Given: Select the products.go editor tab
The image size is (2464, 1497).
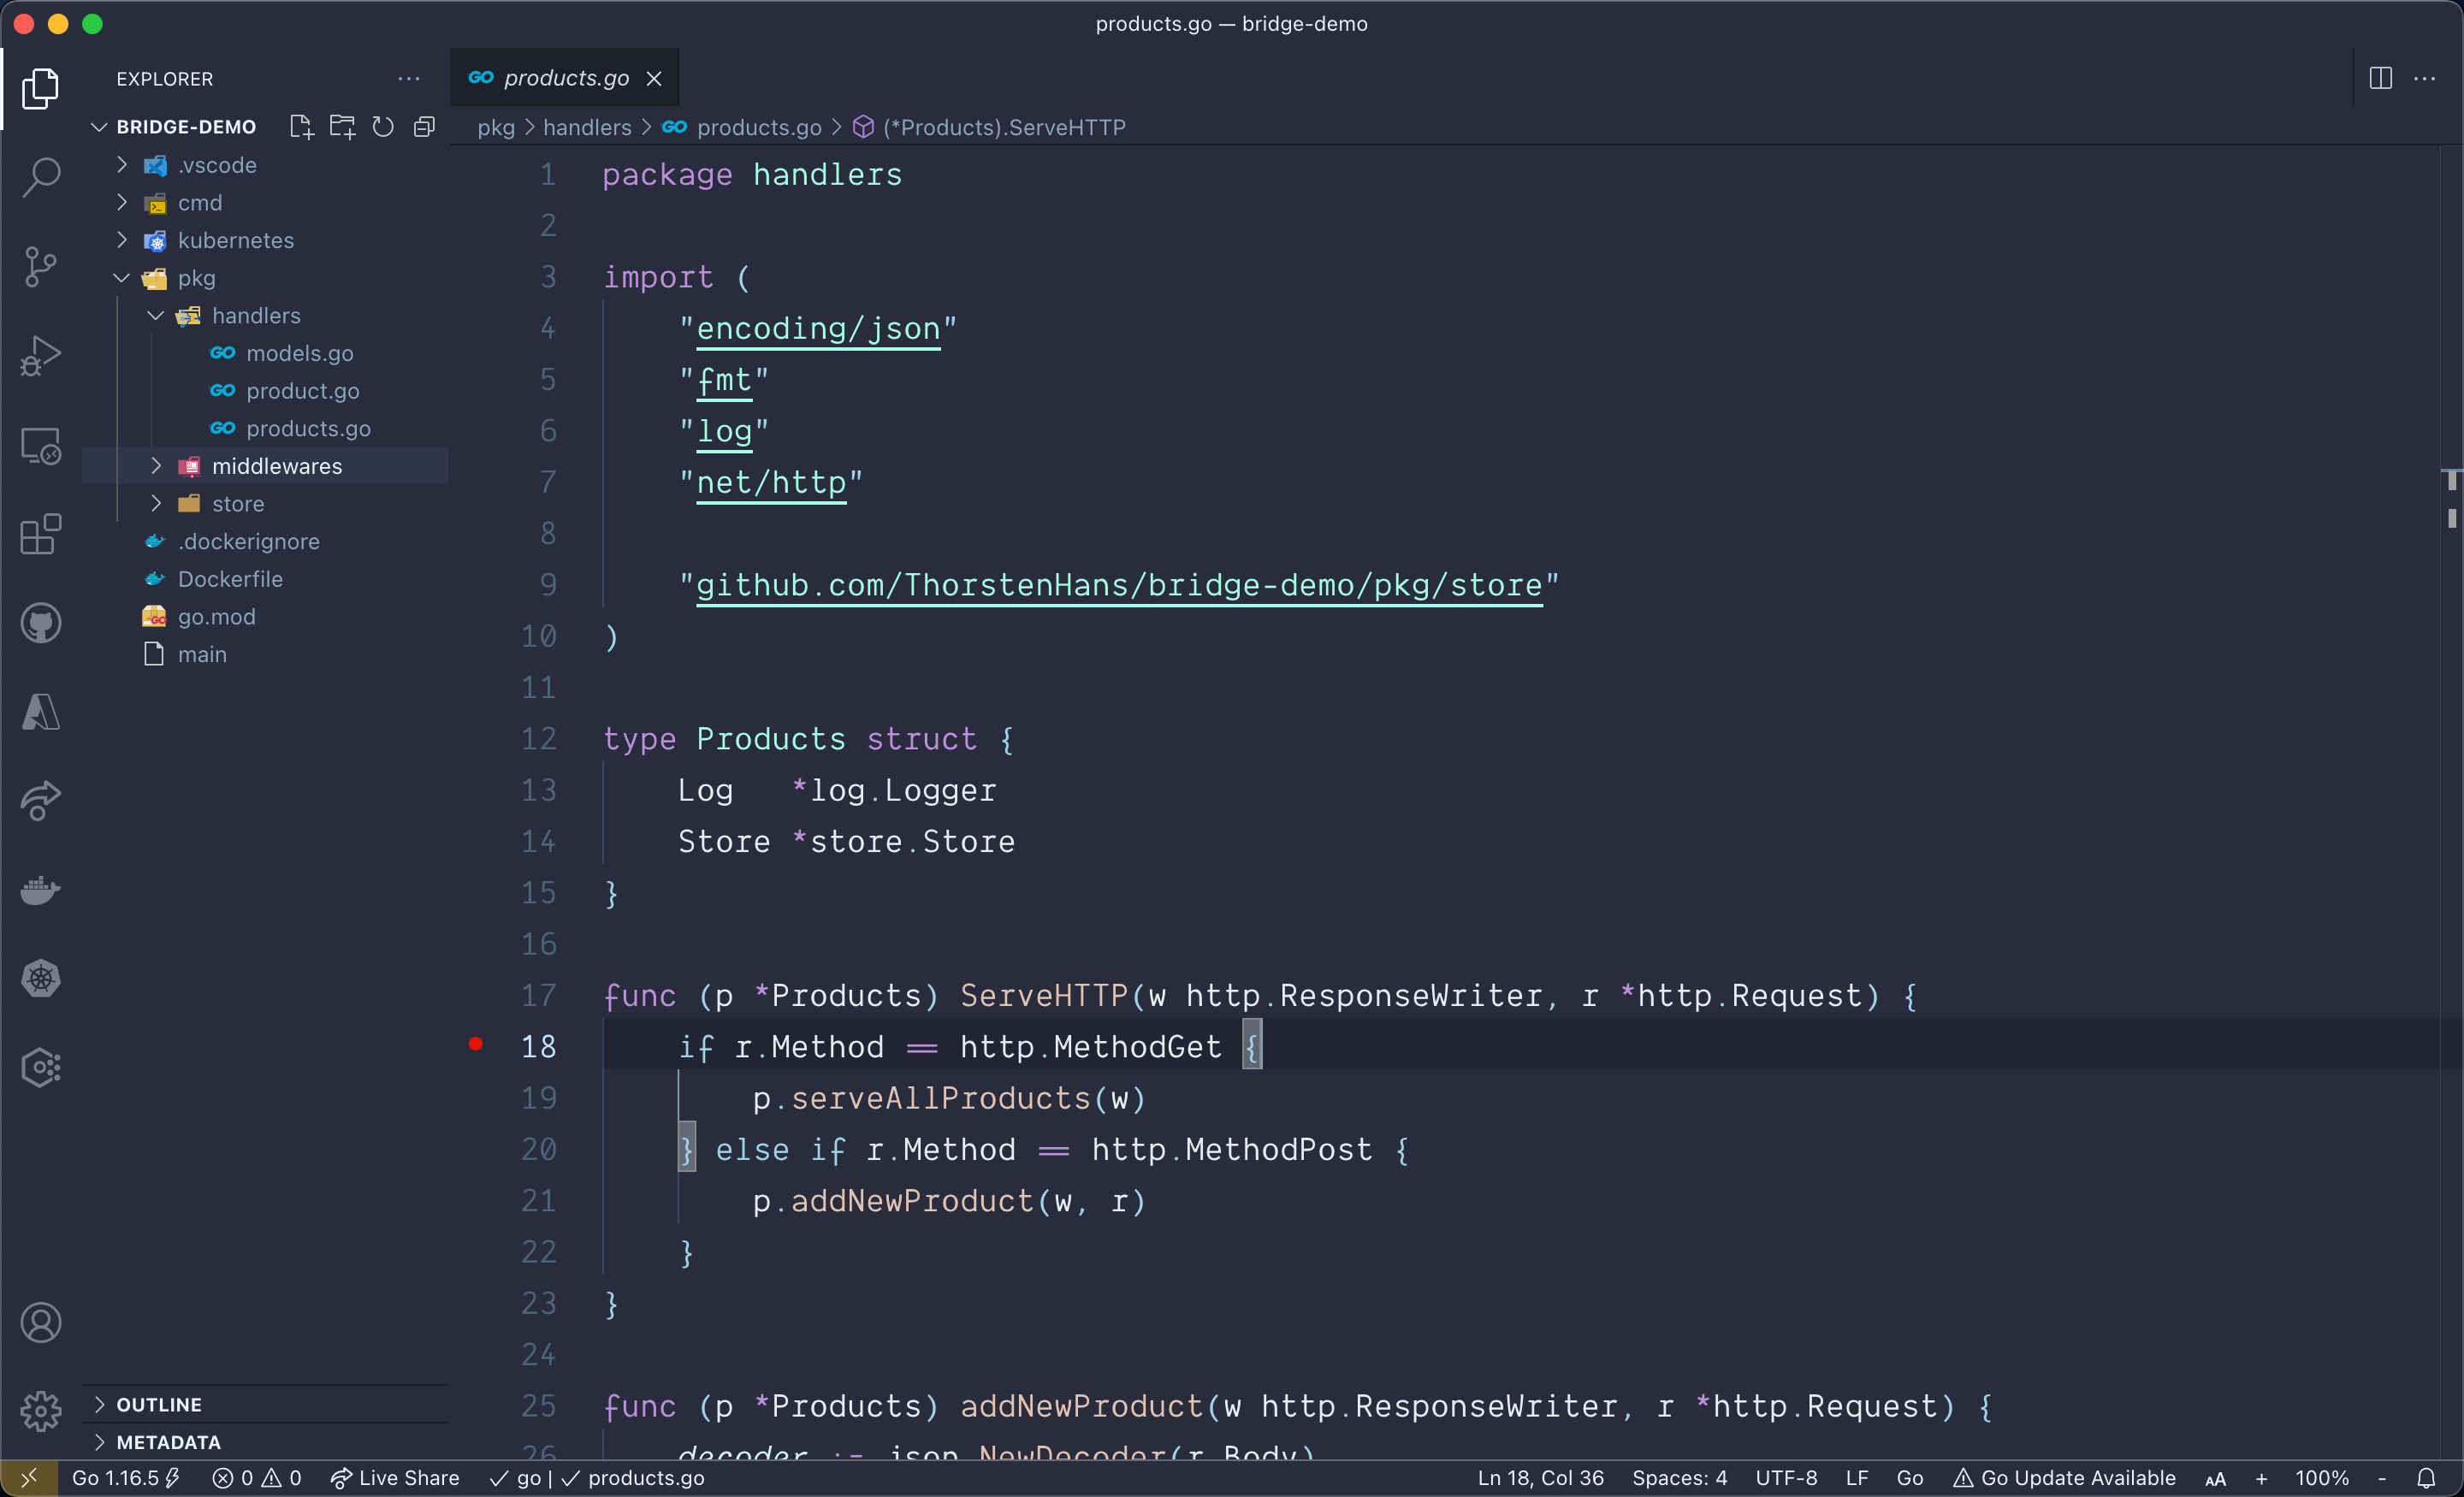Looking at the screenshot, I should point(565,78).
